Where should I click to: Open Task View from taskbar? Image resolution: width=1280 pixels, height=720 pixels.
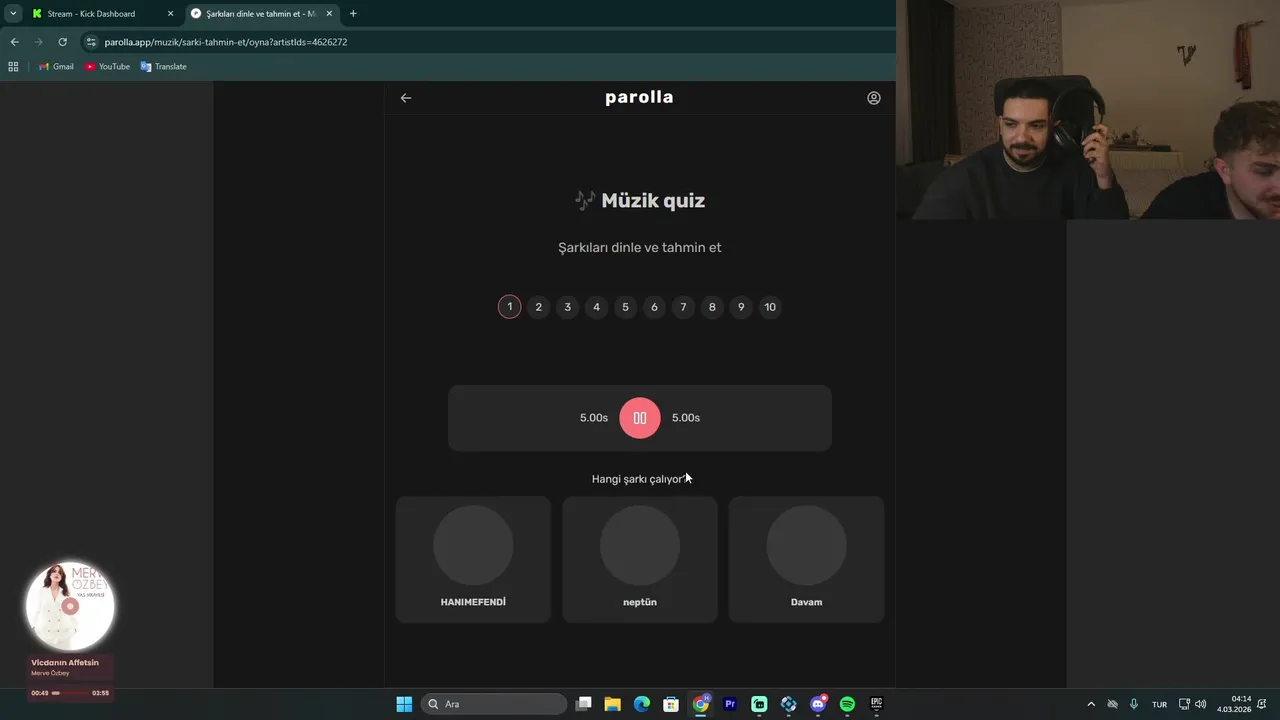point(584,704)
